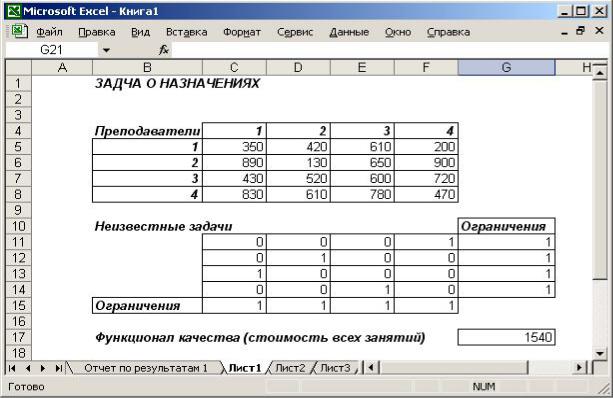Viewport: 613px width, 398px height.
Task: Click the Select All corner button
Action: pos(18,67)
